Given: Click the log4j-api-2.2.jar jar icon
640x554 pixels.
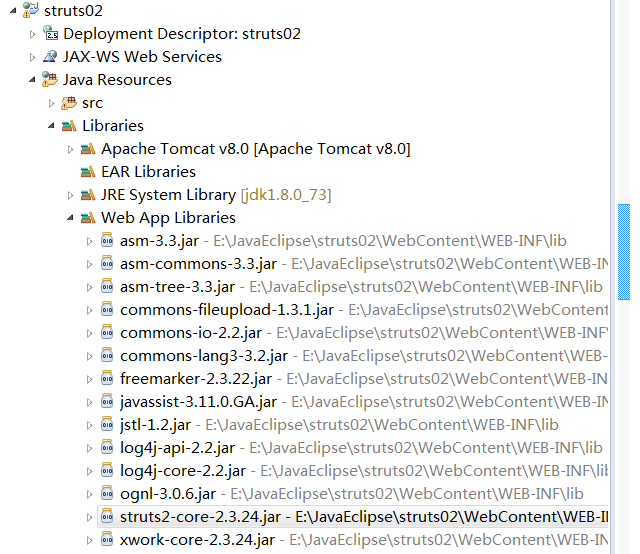Looking at the screenshot, I should point(107,448).
